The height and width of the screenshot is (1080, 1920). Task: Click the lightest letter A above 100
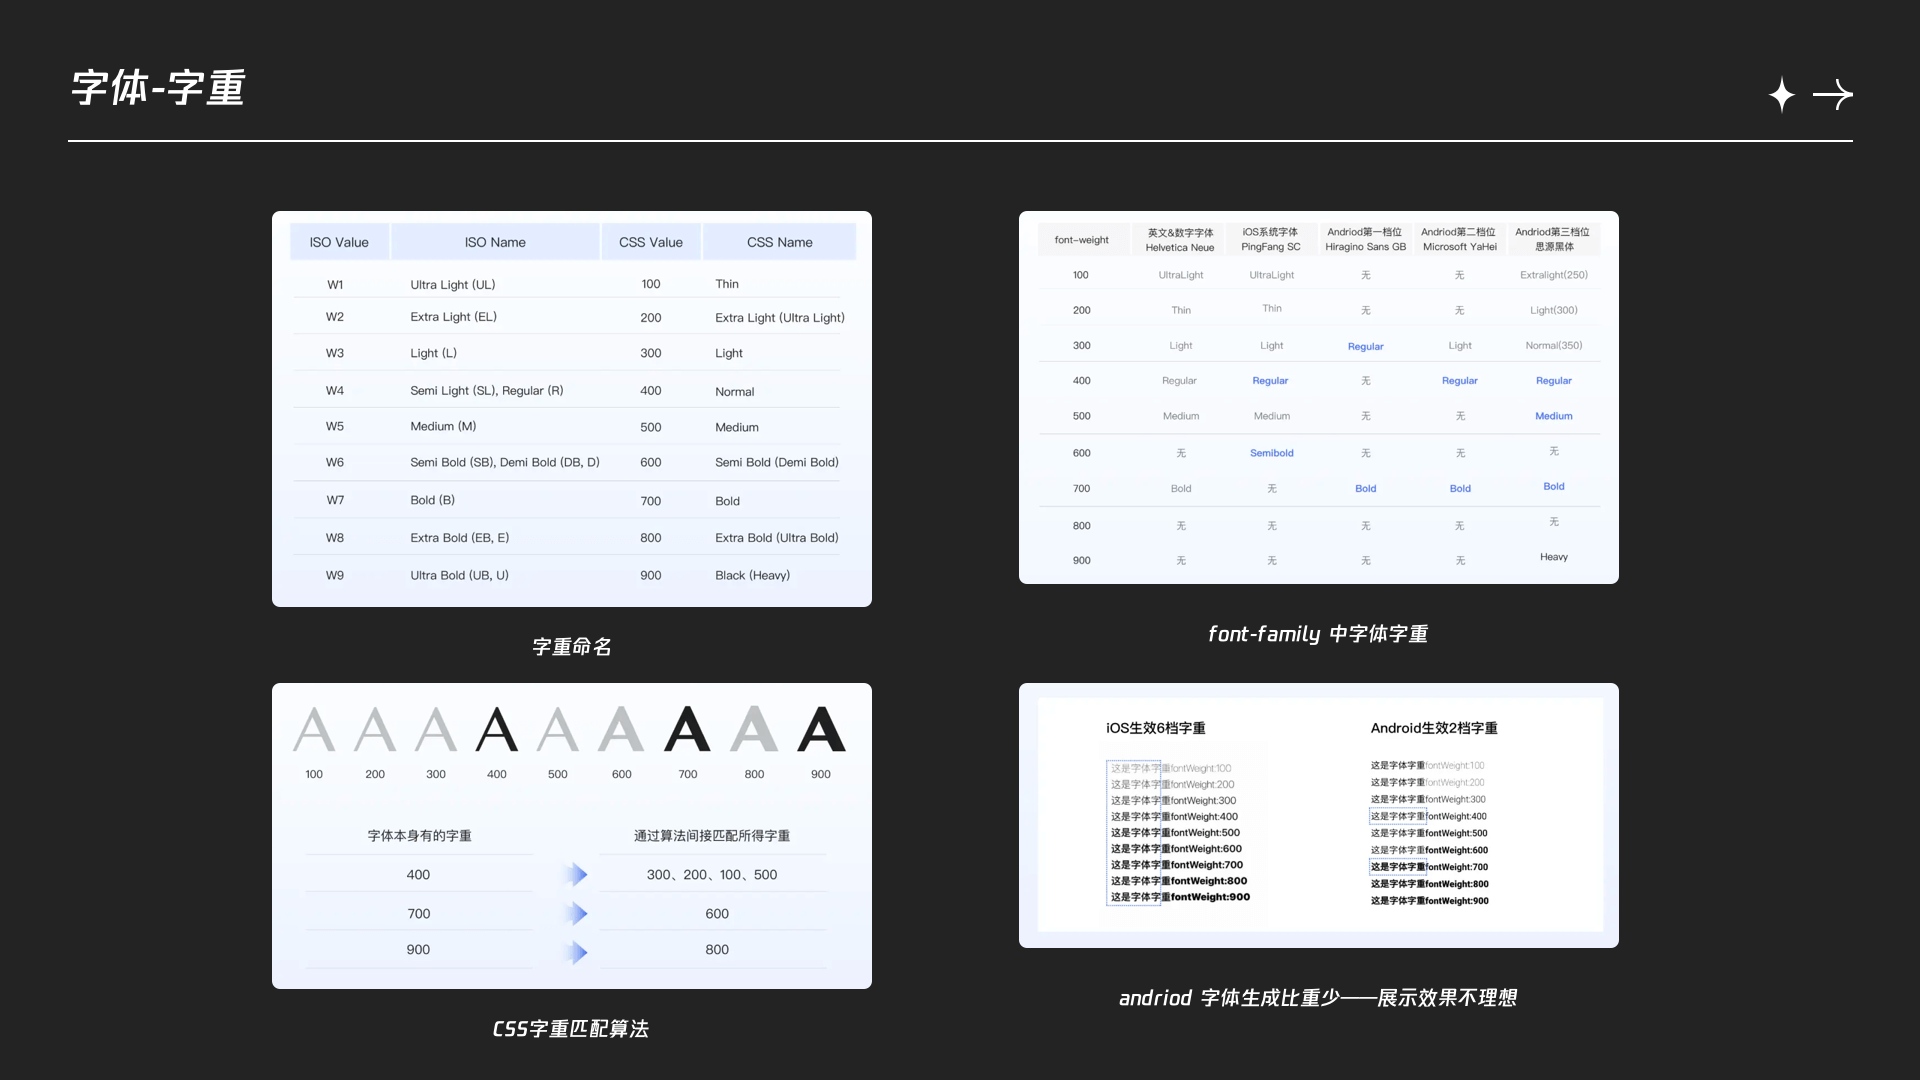314,730
